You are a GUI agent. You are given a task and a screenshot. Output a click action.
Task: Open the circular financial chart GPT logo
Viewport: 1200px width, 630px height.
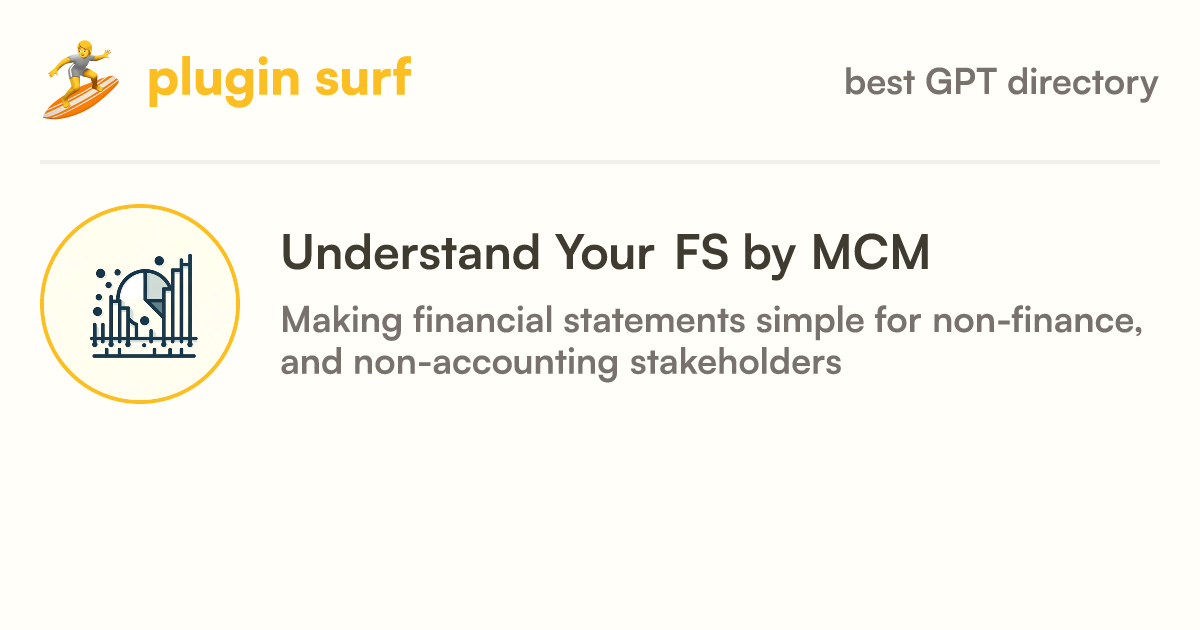140,303
